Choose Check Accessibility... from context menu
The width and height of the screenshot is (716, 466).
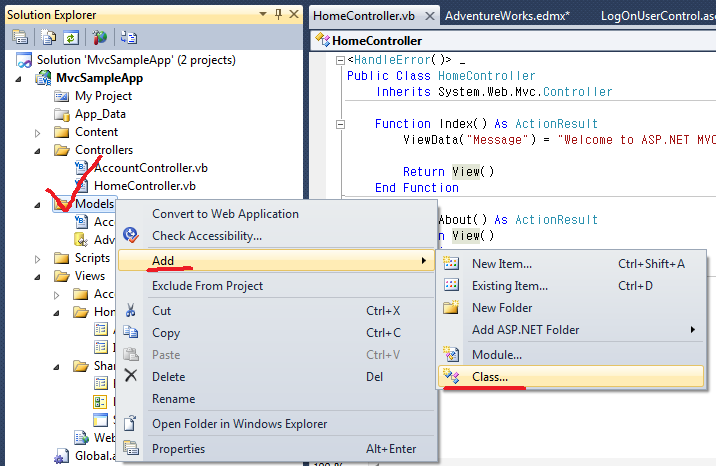[276, 236]
